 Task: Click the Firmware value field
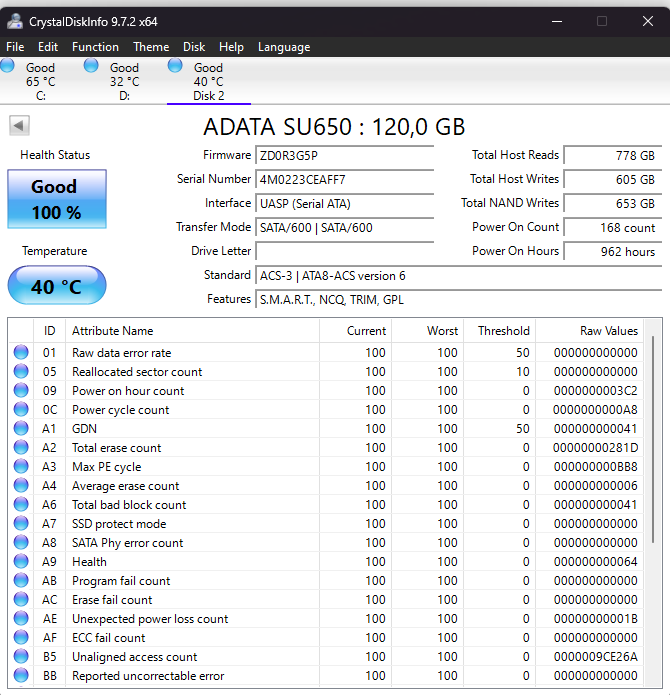tap(344, 156)
